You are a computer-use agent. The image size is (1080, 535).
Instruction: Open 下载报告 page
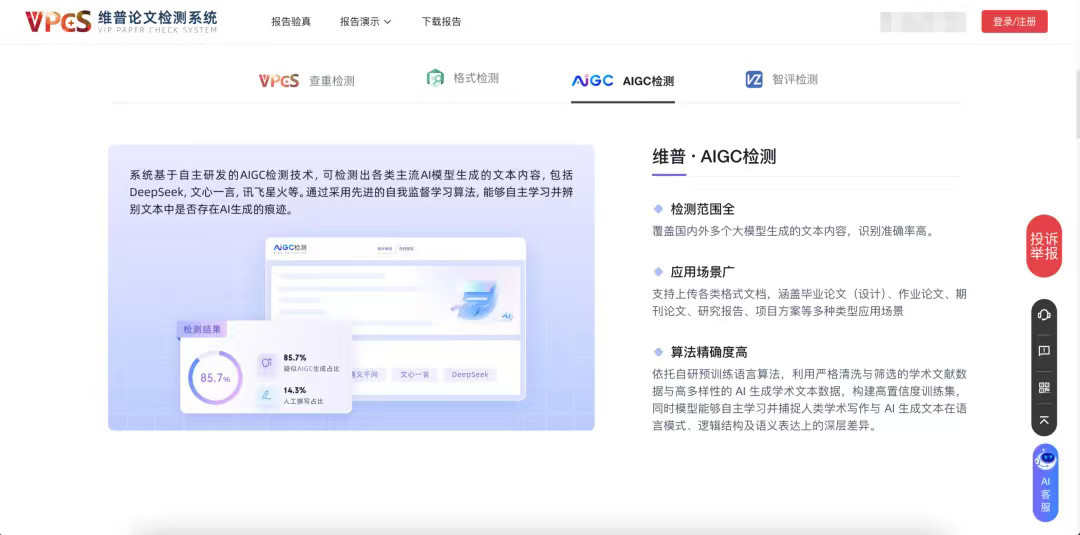pyautogui.click(x=442, y=21)
